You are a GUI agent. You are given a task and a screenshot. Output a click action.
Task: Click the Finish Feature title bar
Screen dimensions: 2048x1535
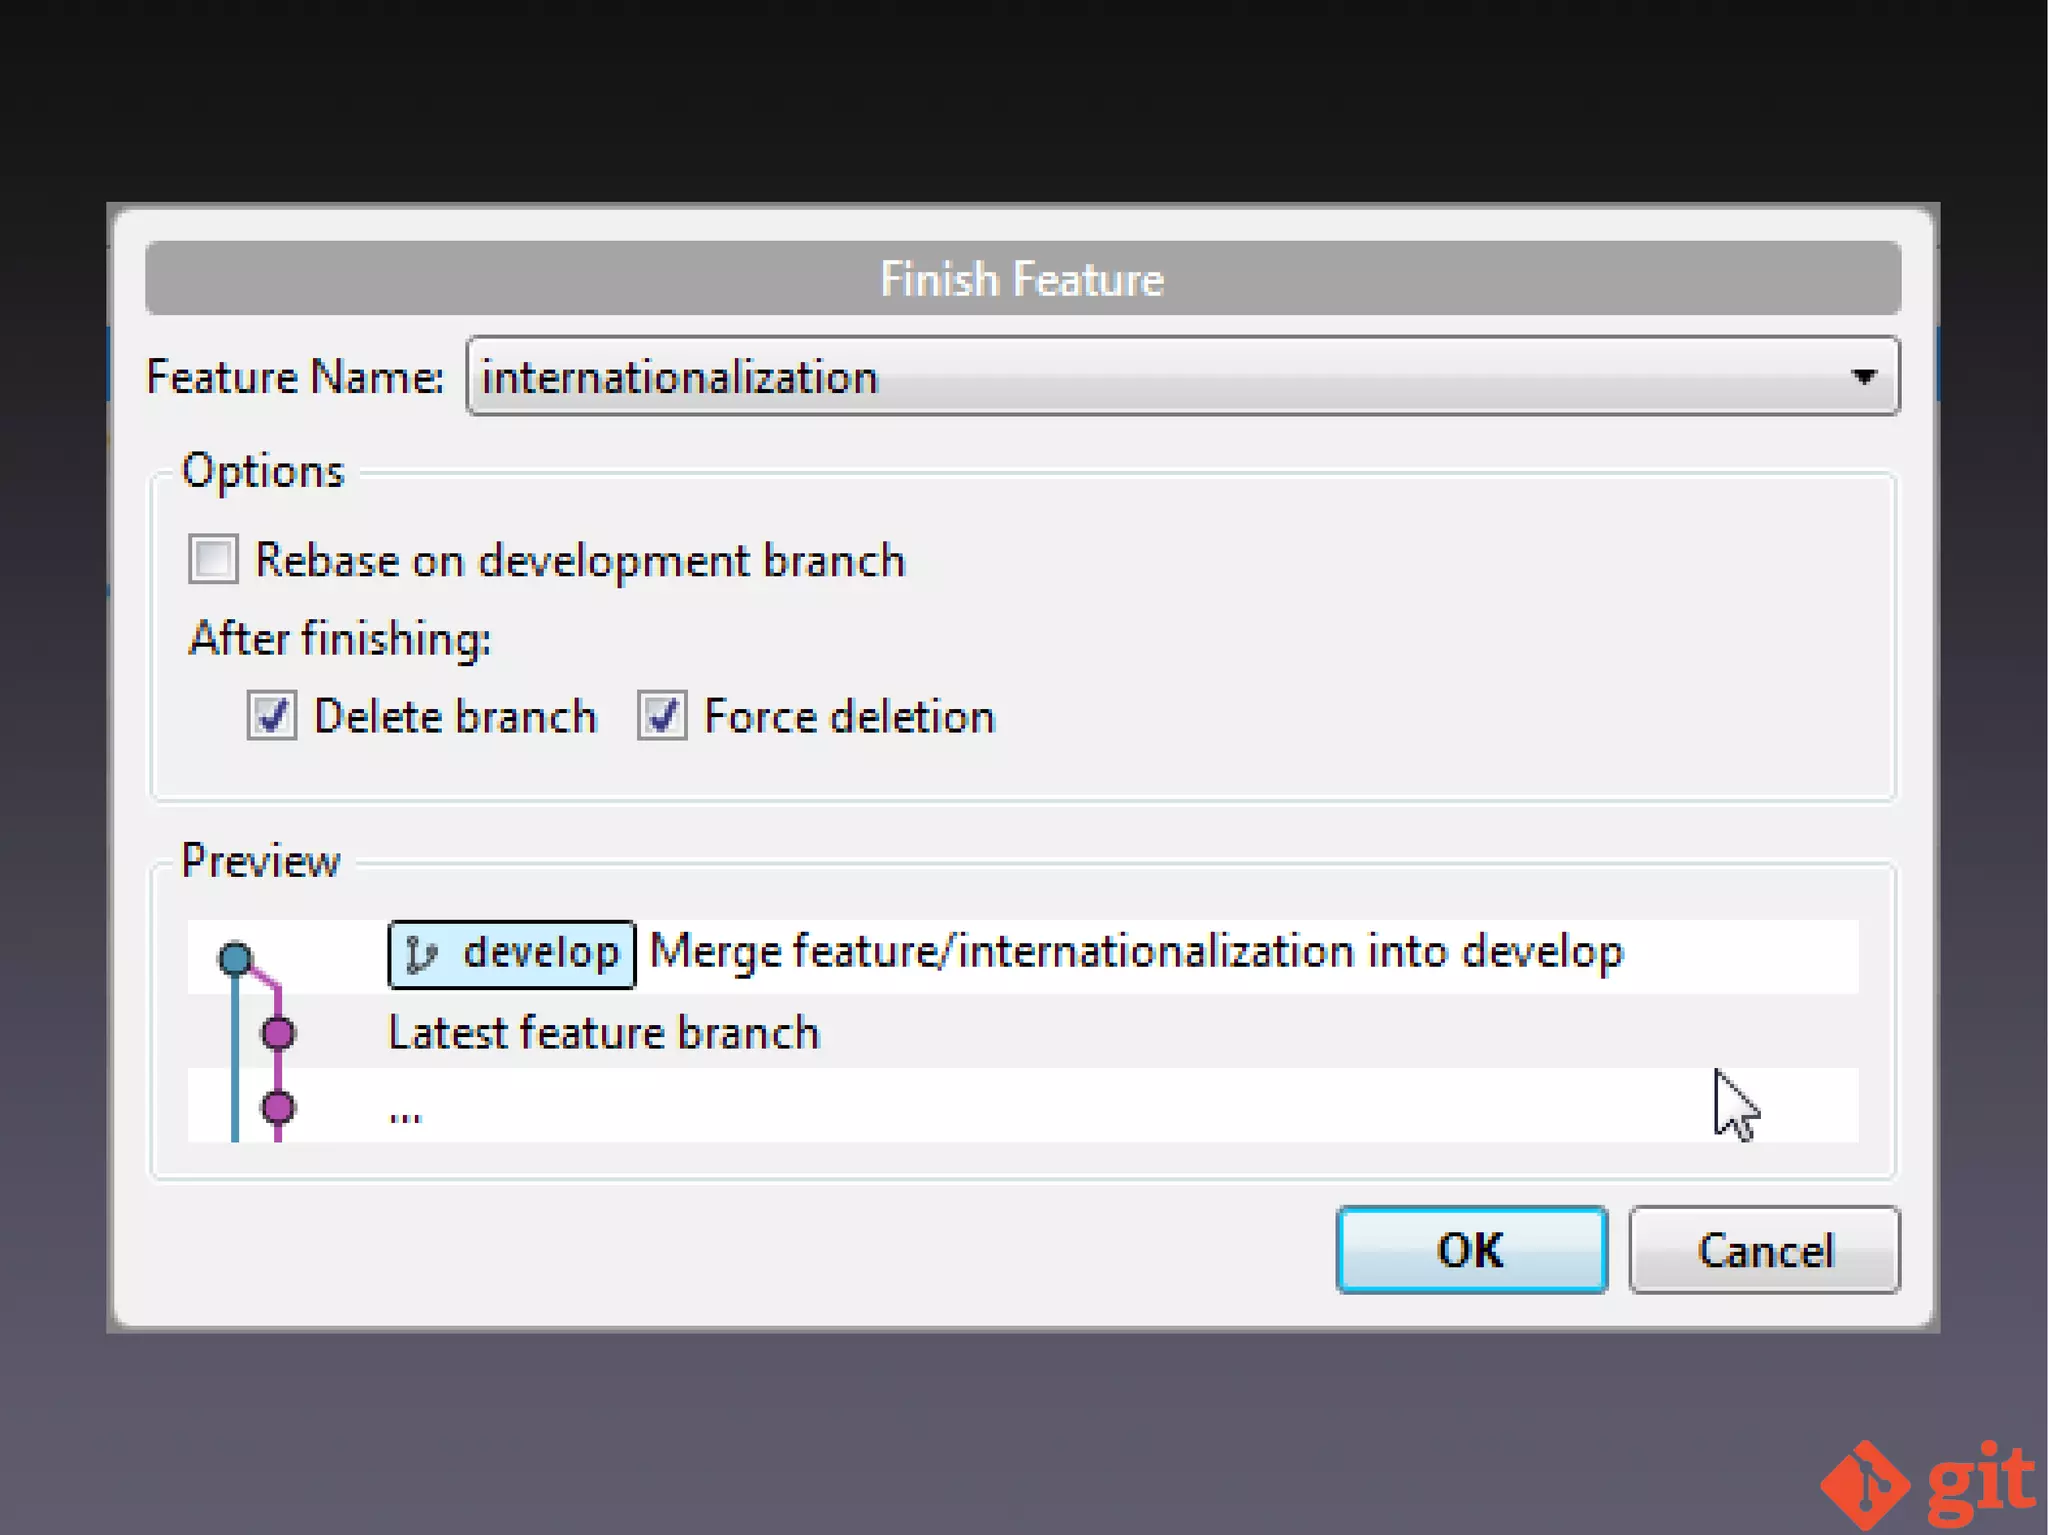click(x=1022, y=279)
